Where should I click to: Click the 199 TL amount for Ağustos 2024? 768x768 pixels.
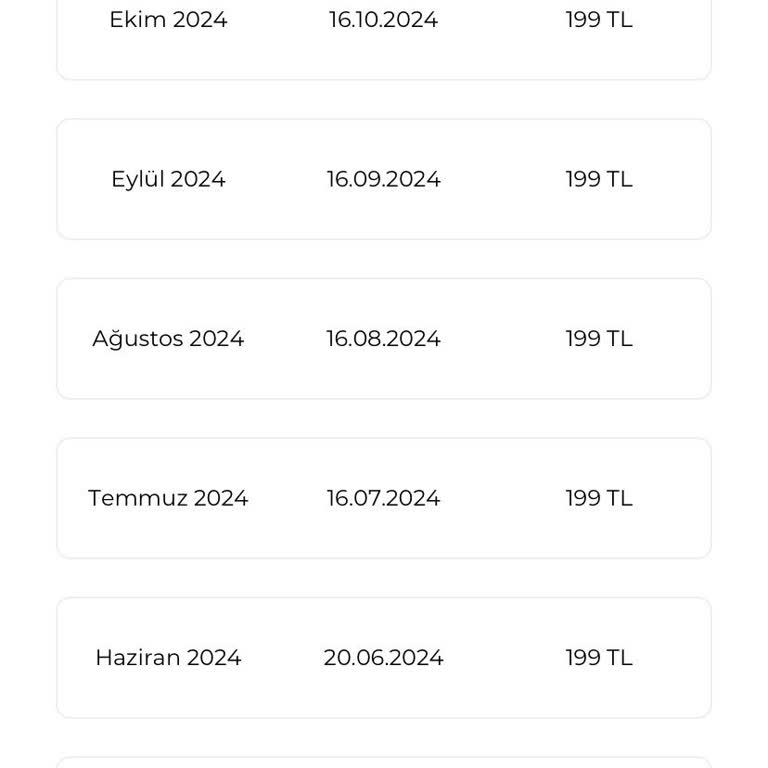(598, 339)
